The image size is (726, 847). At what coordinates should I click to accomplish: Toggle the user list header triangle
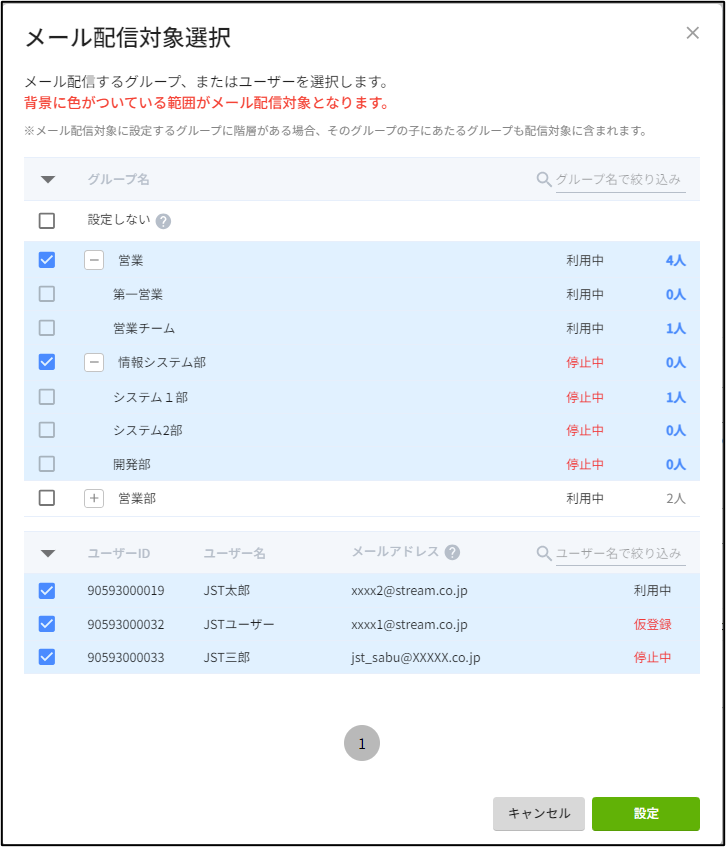click(48, 554)
